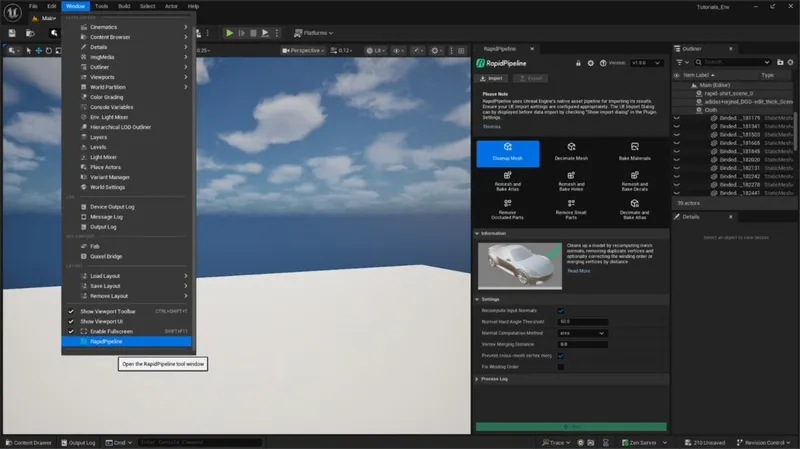Open the Tools menu
Viewport: 800px width, 449px height.
tap(101, 6)
